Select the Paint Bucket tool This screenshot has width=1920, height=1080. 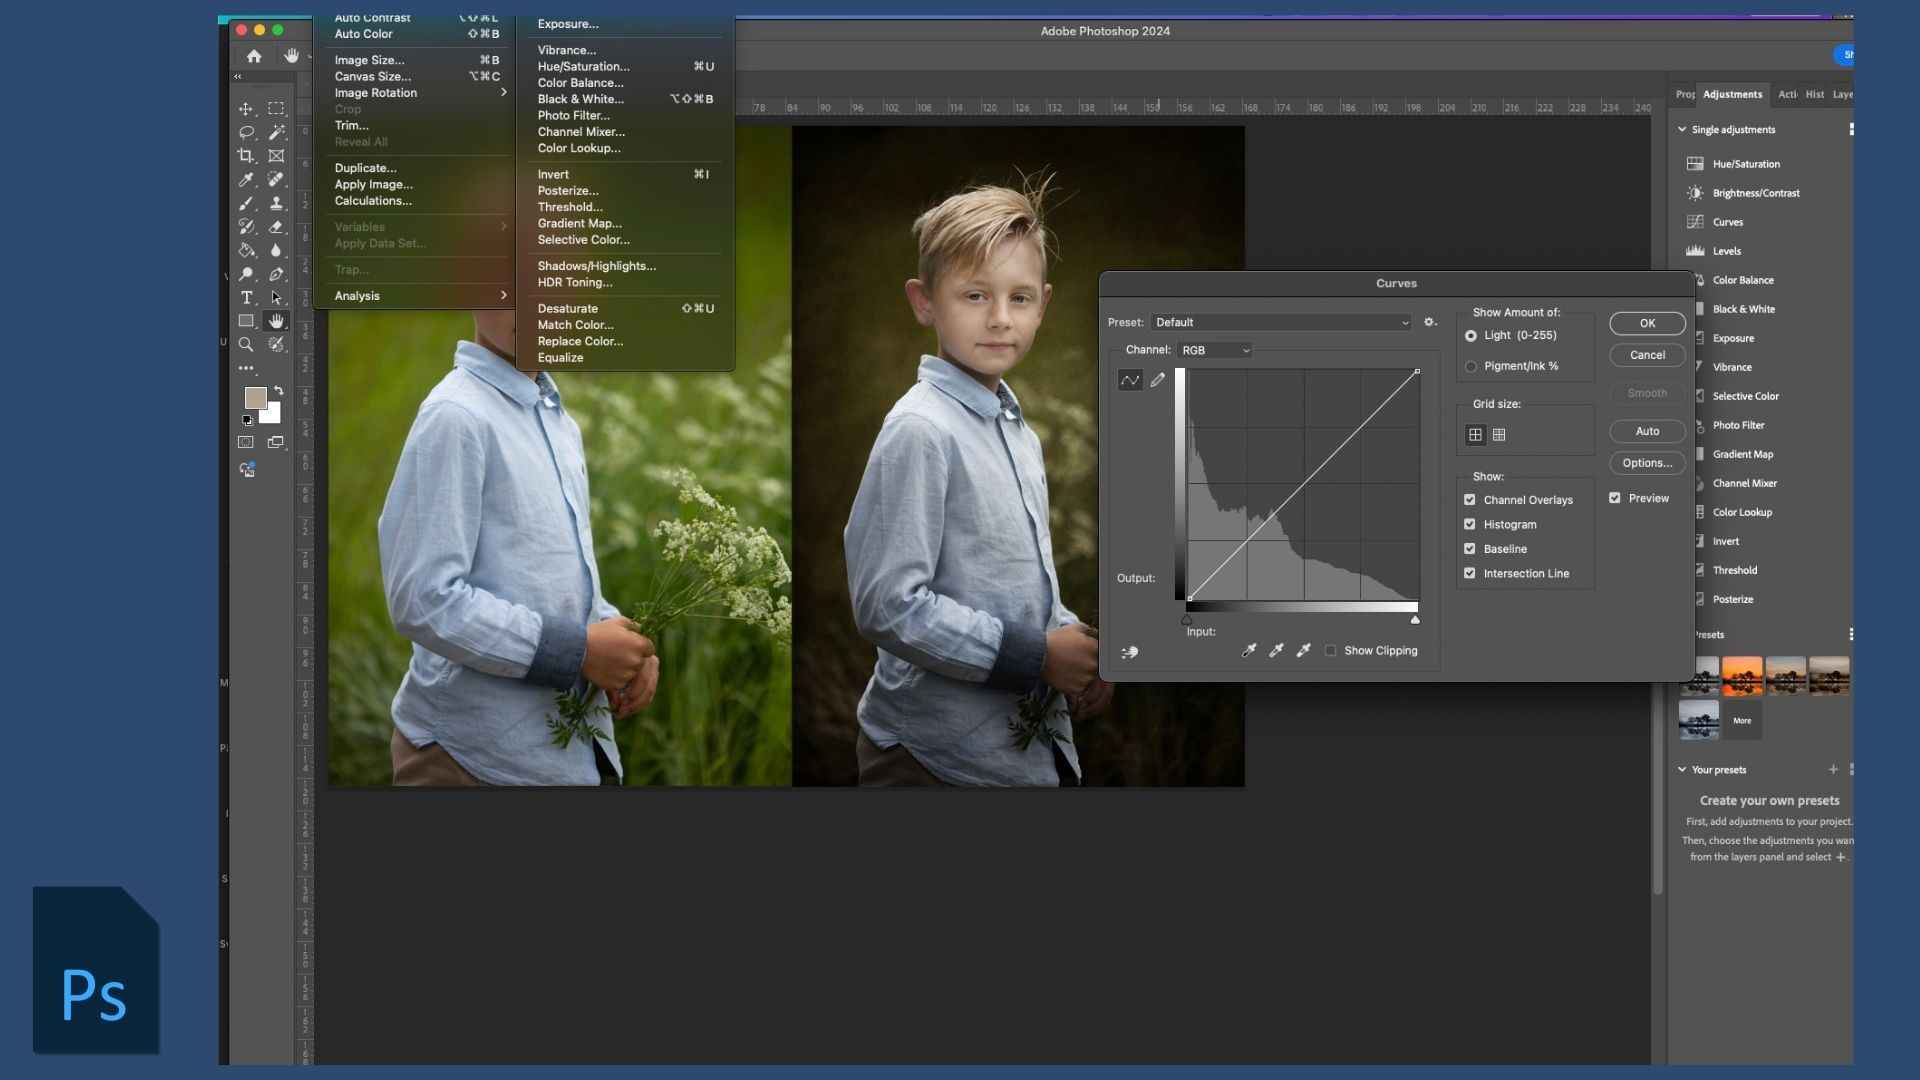click(x=245, y=250)
